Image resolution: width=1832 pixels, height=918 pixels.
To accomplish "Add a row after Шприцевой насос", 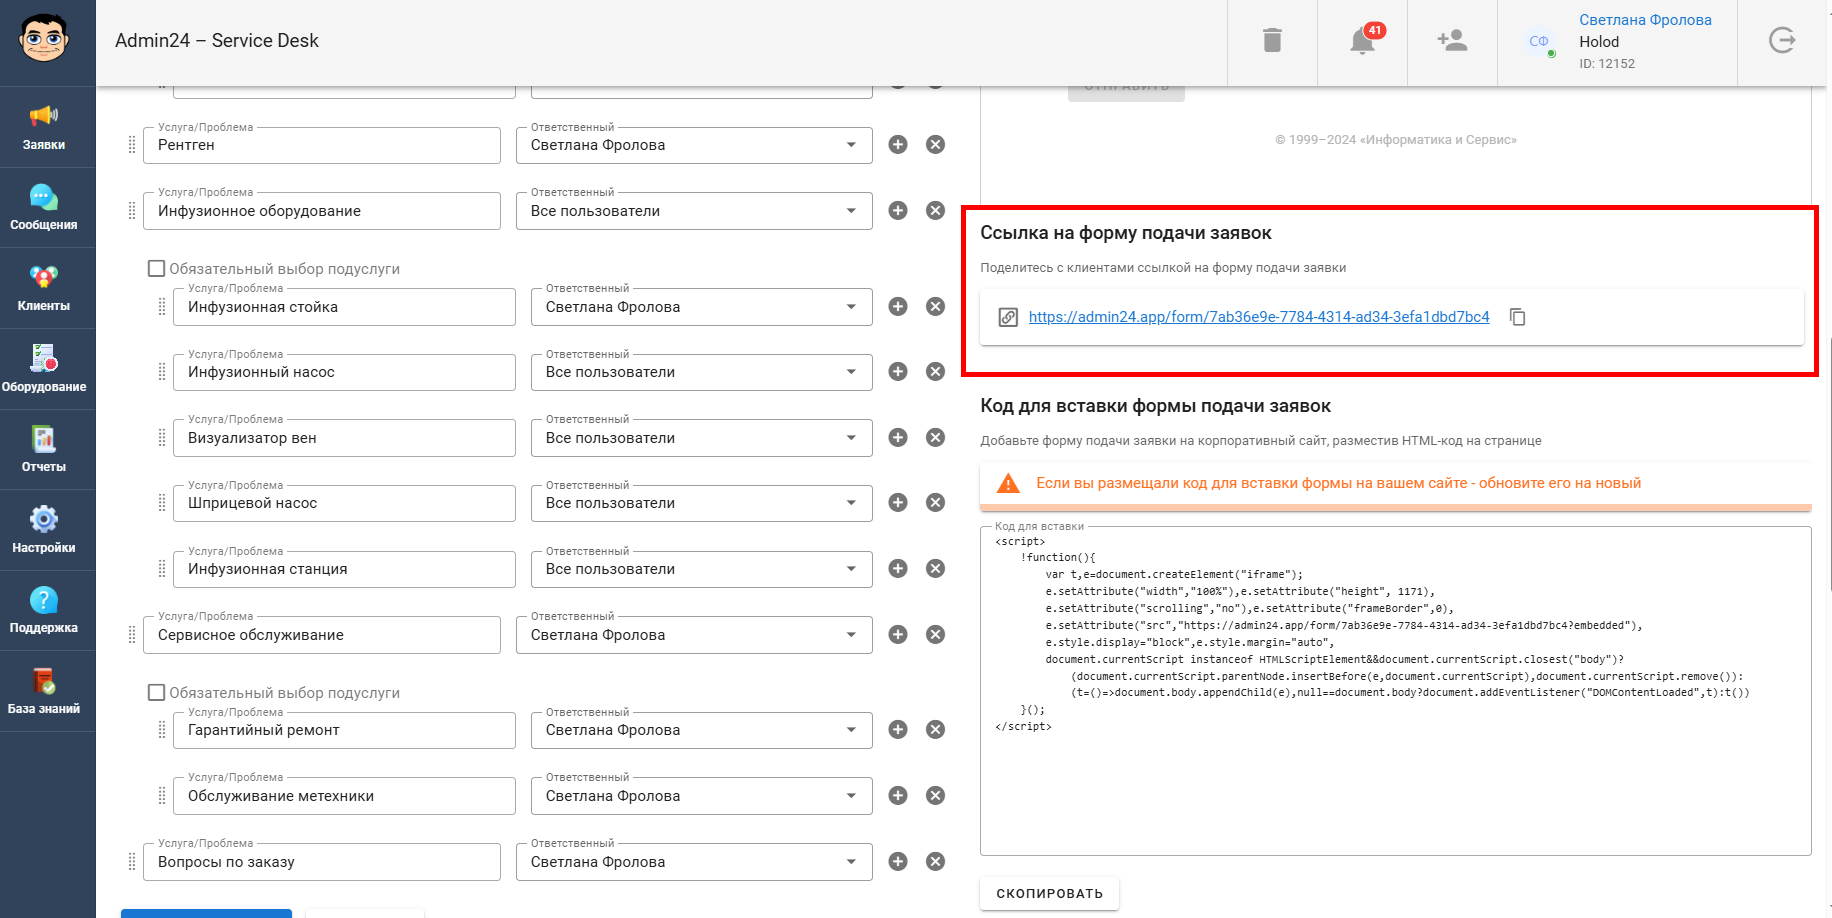I will [x=898, y=503].
